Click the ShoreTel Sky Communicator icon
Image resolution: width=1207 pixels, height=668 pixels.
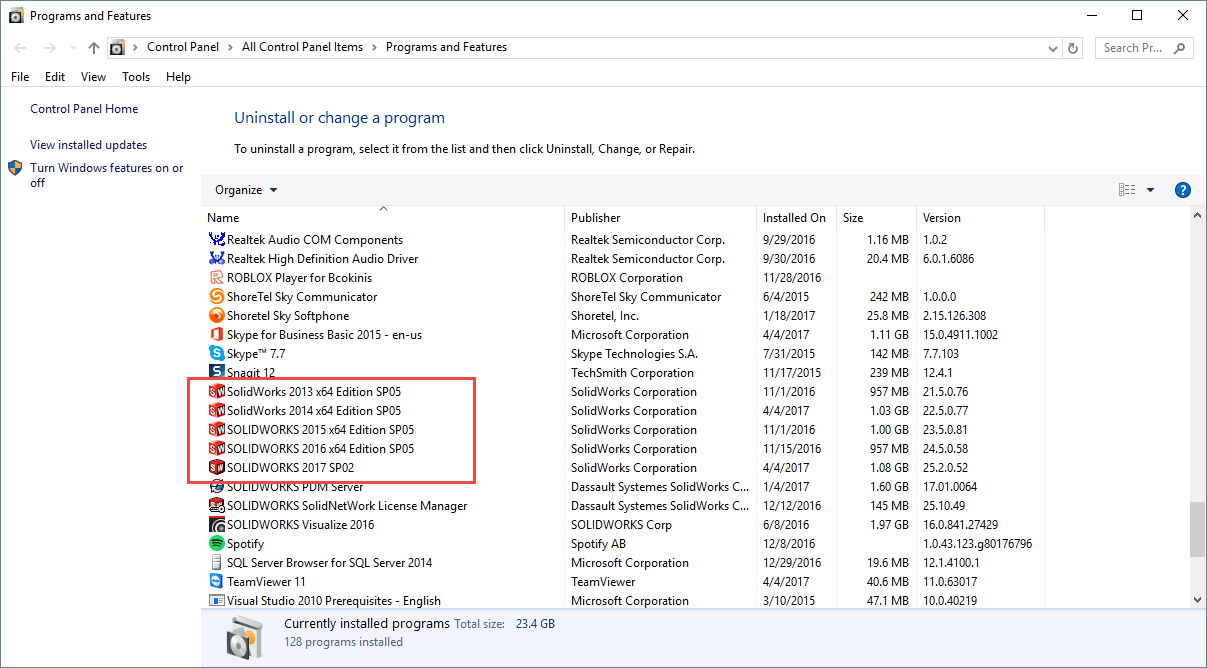coord(217,297)
